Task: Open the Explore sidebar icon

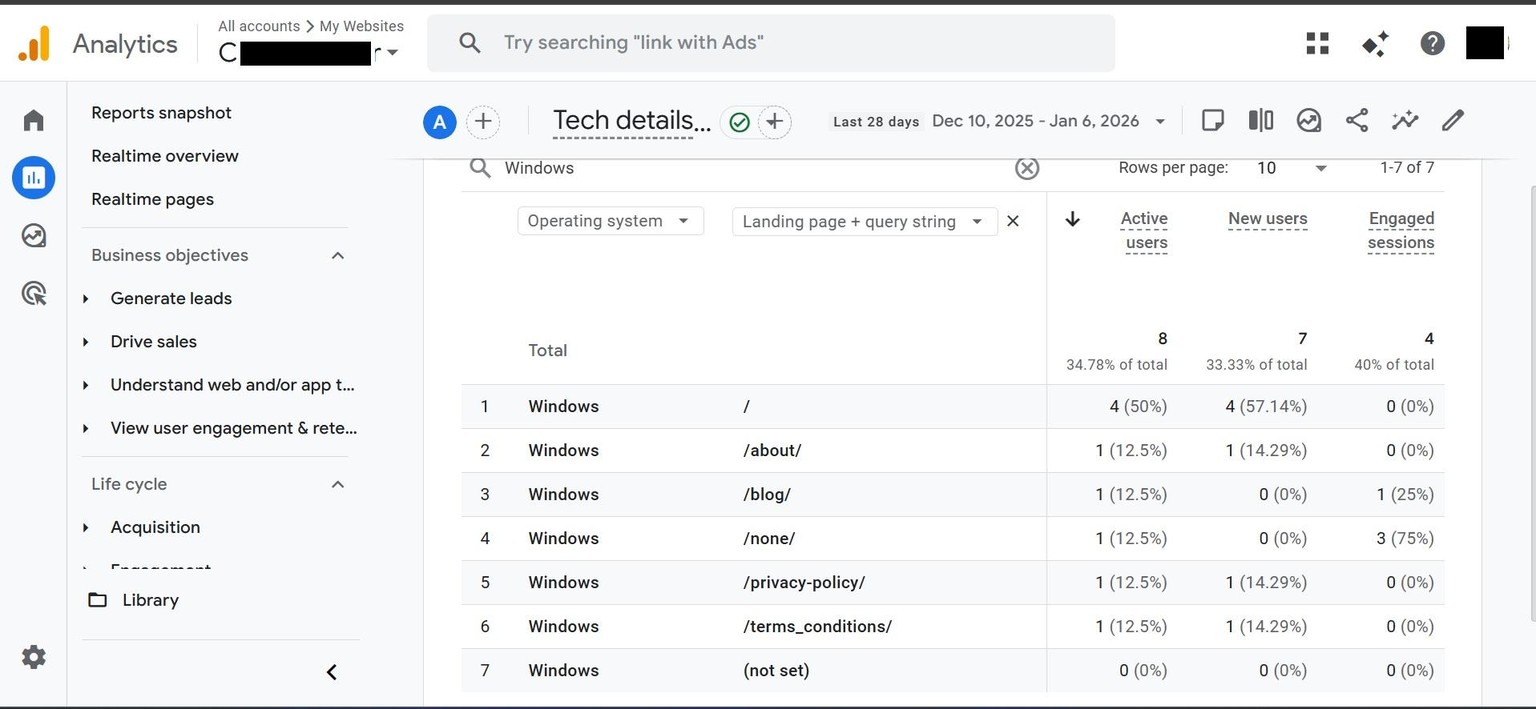Action: pos(34,236)
